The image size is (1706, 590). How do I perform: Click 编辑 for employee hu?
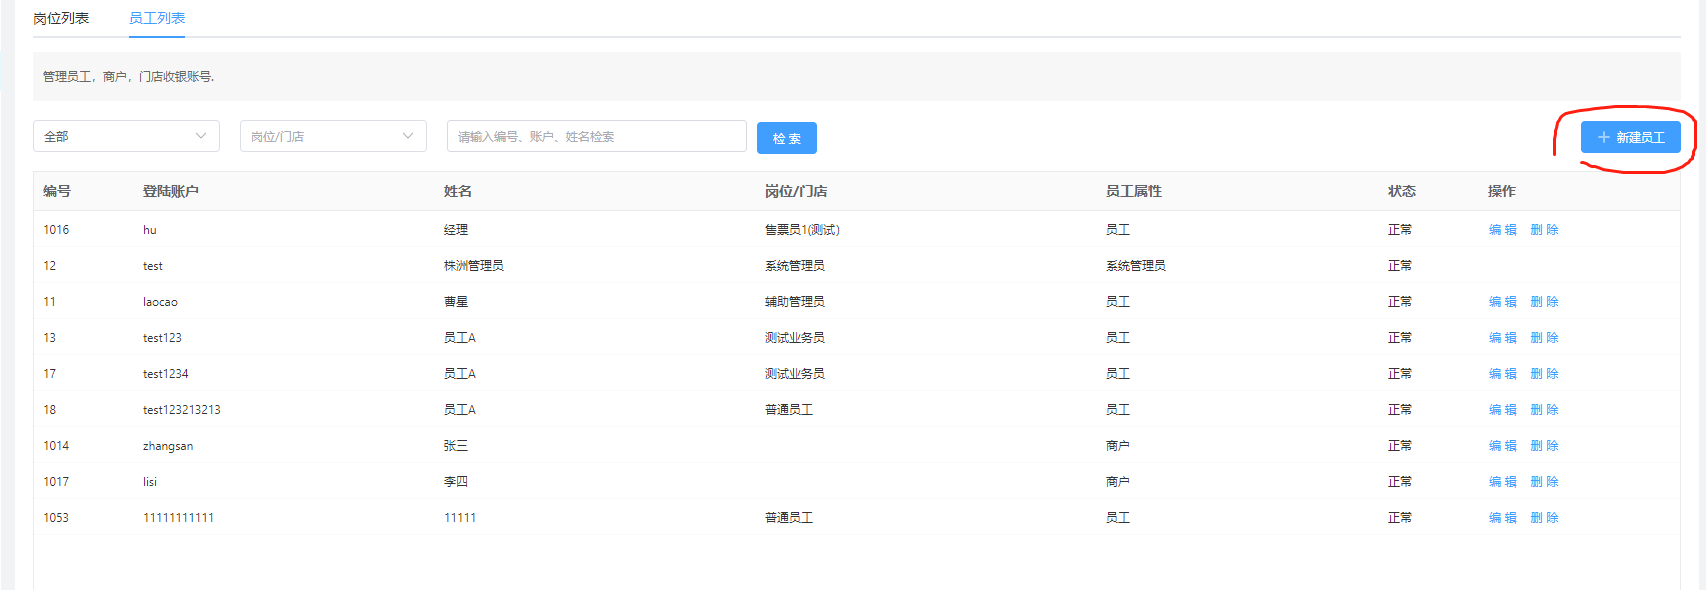coord(1502,230)
